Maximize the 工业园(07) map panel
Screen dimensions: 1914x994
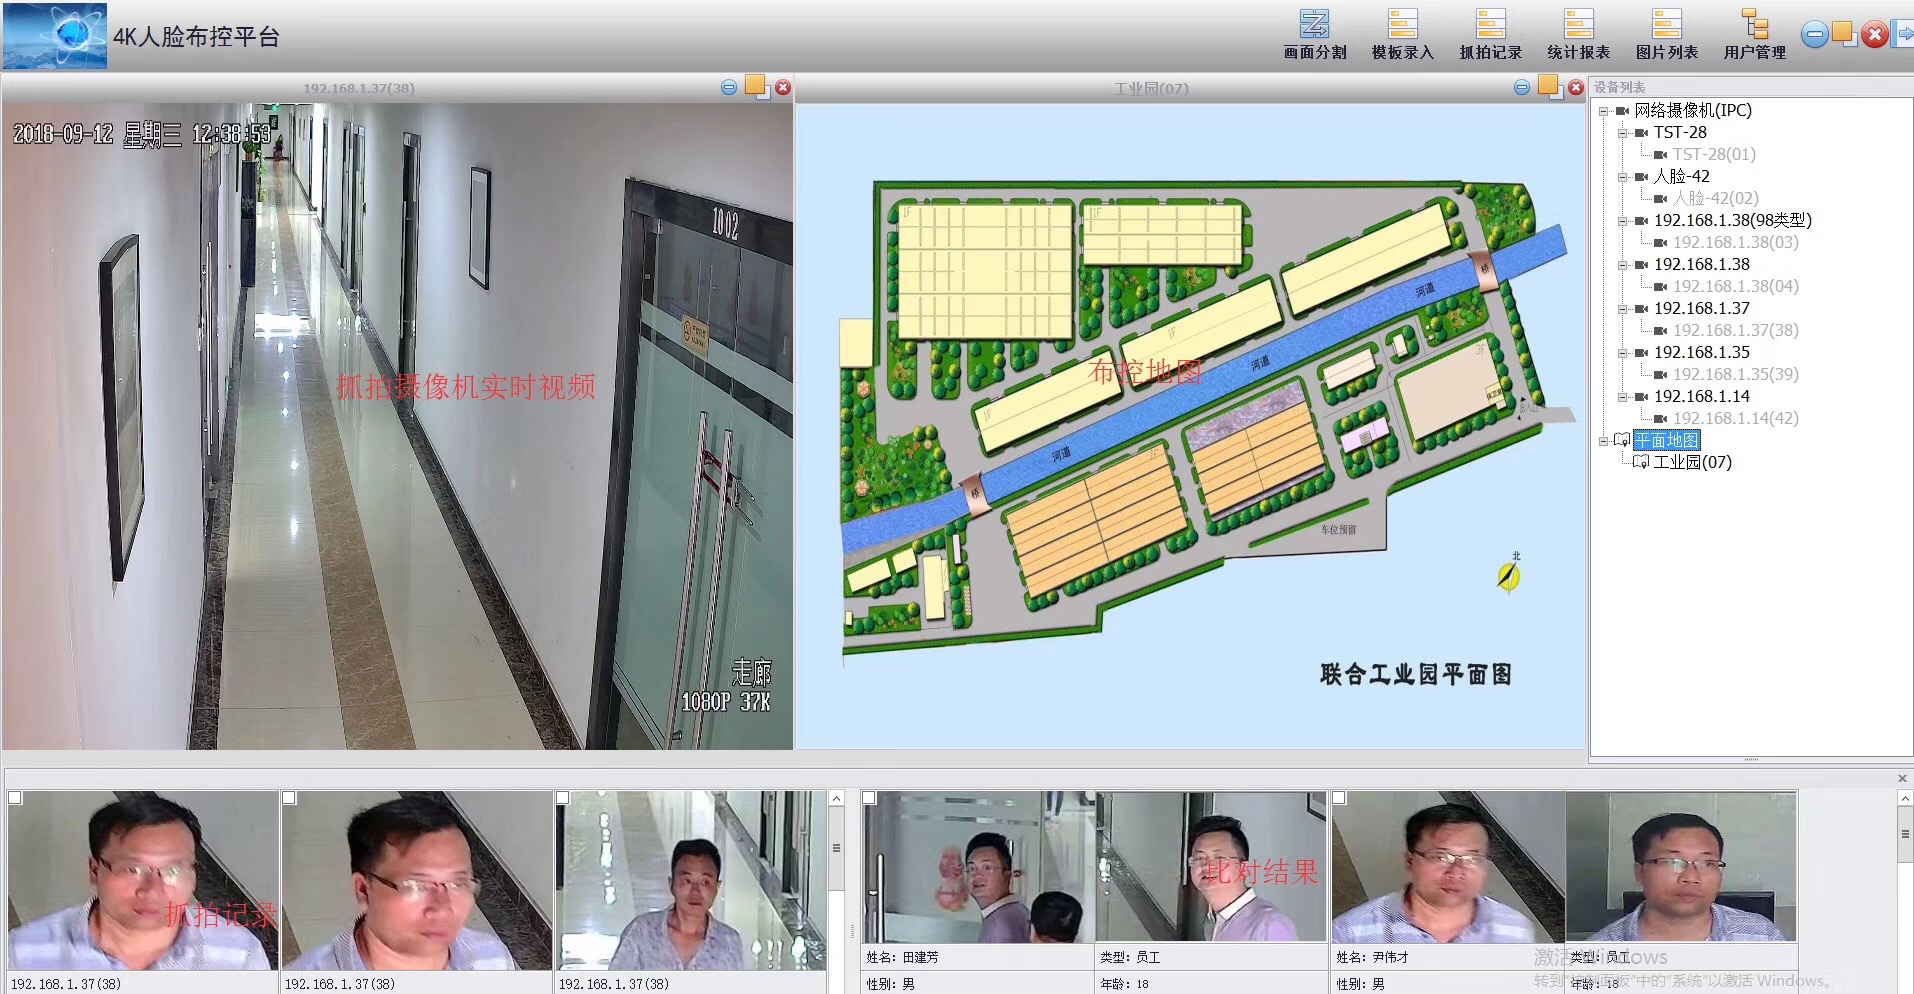tap(1548, 87)
